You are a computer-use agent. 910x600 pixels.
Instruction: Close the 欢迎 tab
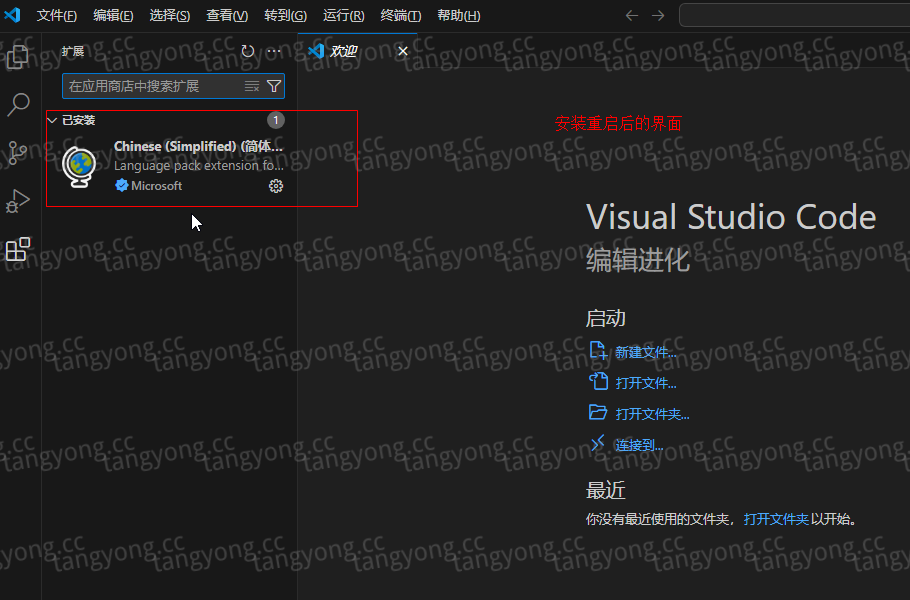click(403, 52)
